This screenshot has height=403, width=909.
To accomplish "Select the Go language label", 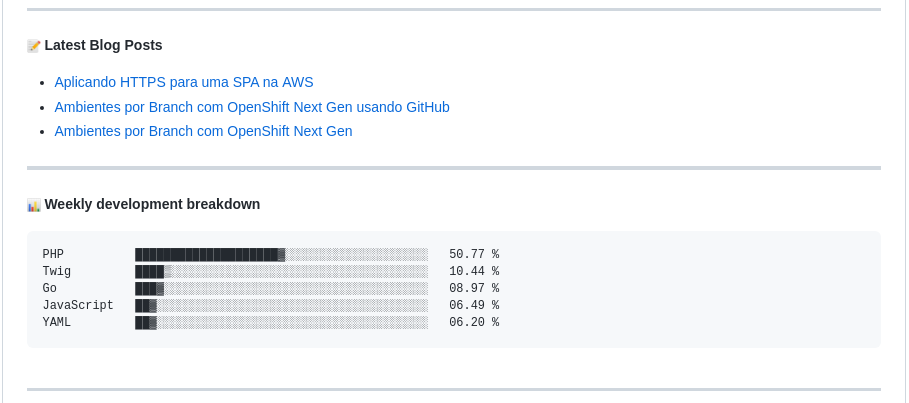I will 50,289.
